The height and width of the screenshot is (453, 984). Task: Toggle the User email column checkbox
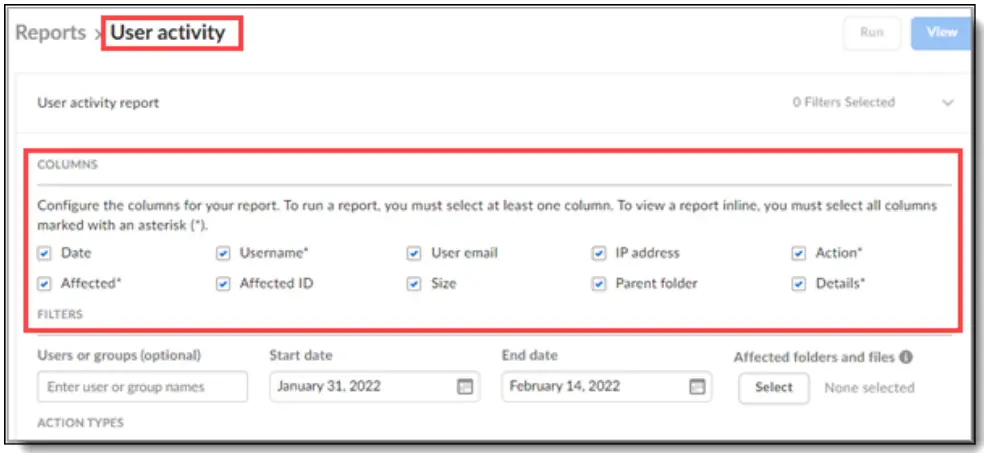point(414,253)
